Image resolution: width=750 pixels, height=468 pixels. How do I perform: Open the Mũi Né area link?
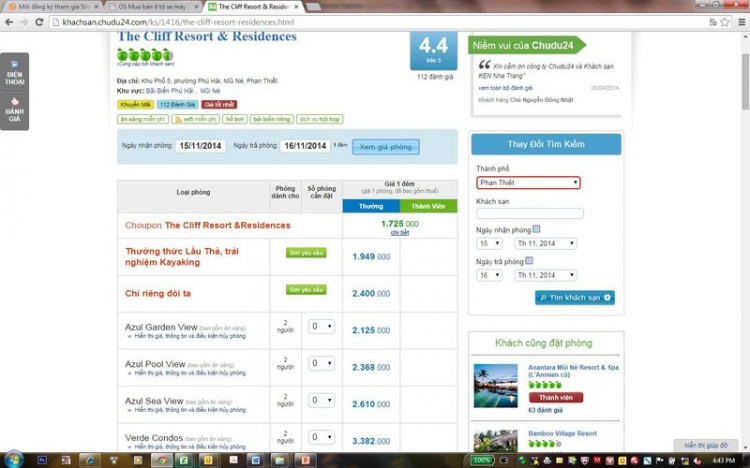coord(210,91)
